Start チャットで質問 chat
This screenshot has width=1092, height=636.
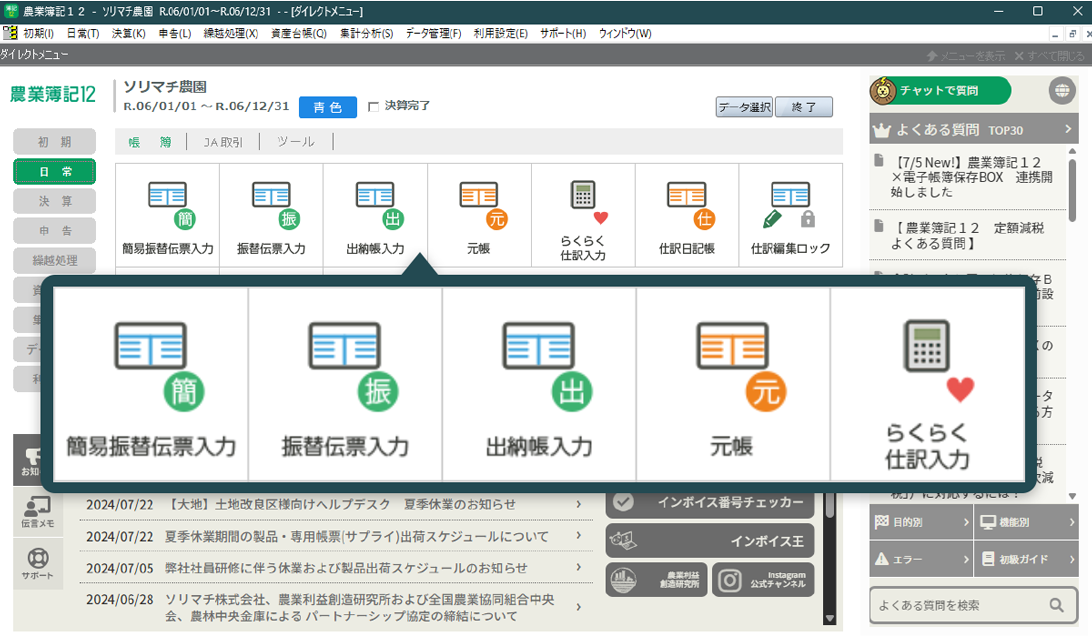(x=940, y=91)
